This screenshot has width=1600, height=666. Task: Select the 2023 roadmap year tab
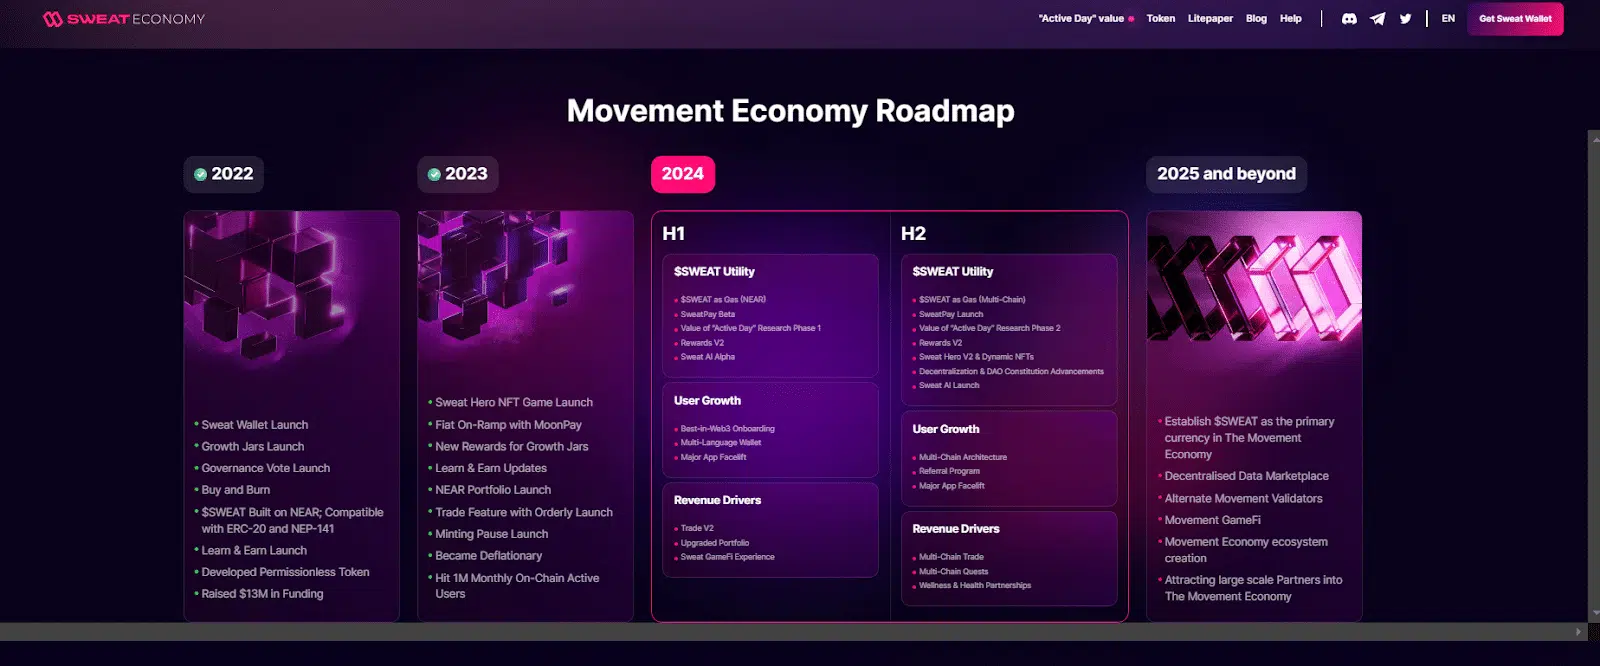point(457,174)
